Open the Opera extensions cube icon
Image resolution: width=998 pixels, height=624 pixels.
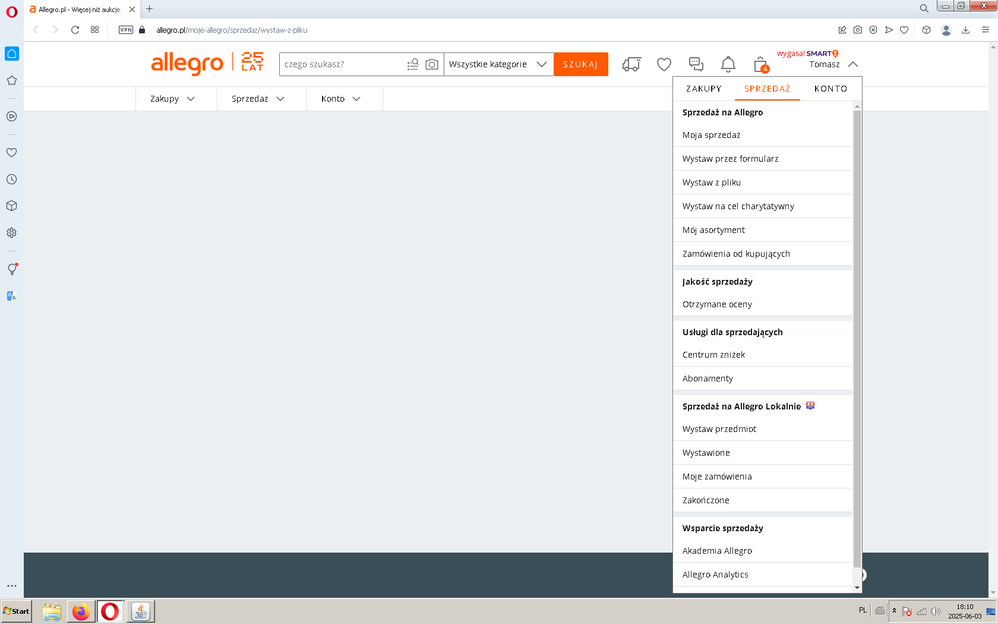click(927, 30)
